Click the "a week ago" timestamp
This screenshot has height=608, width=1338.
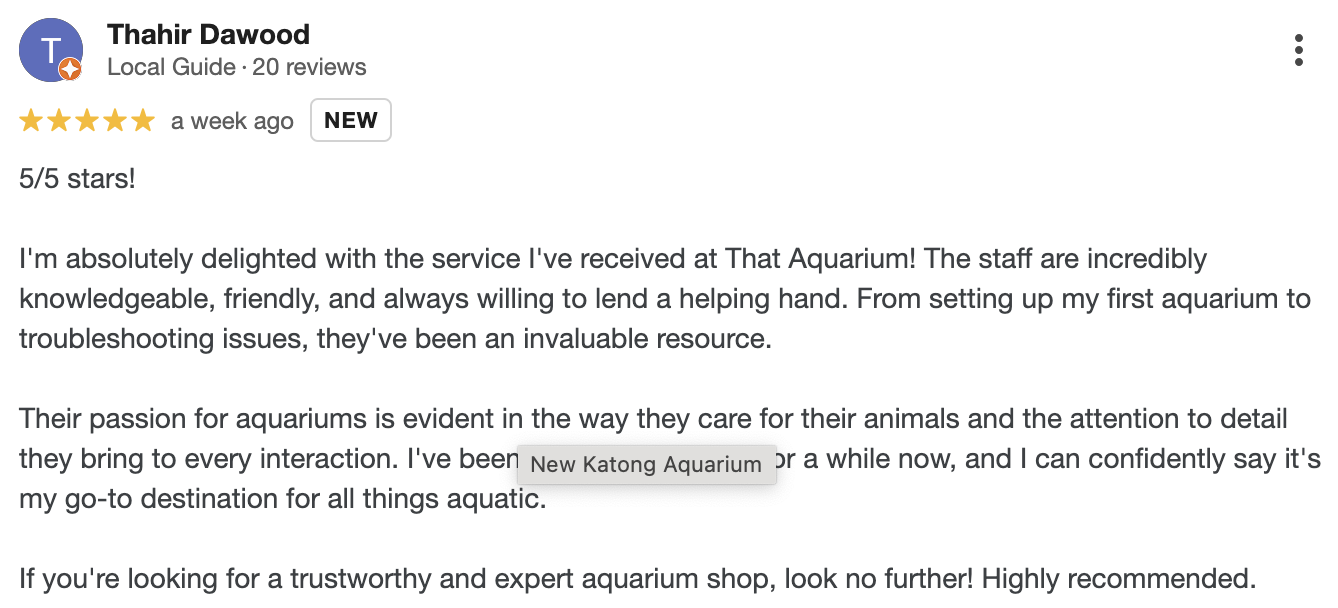[232, 122]
